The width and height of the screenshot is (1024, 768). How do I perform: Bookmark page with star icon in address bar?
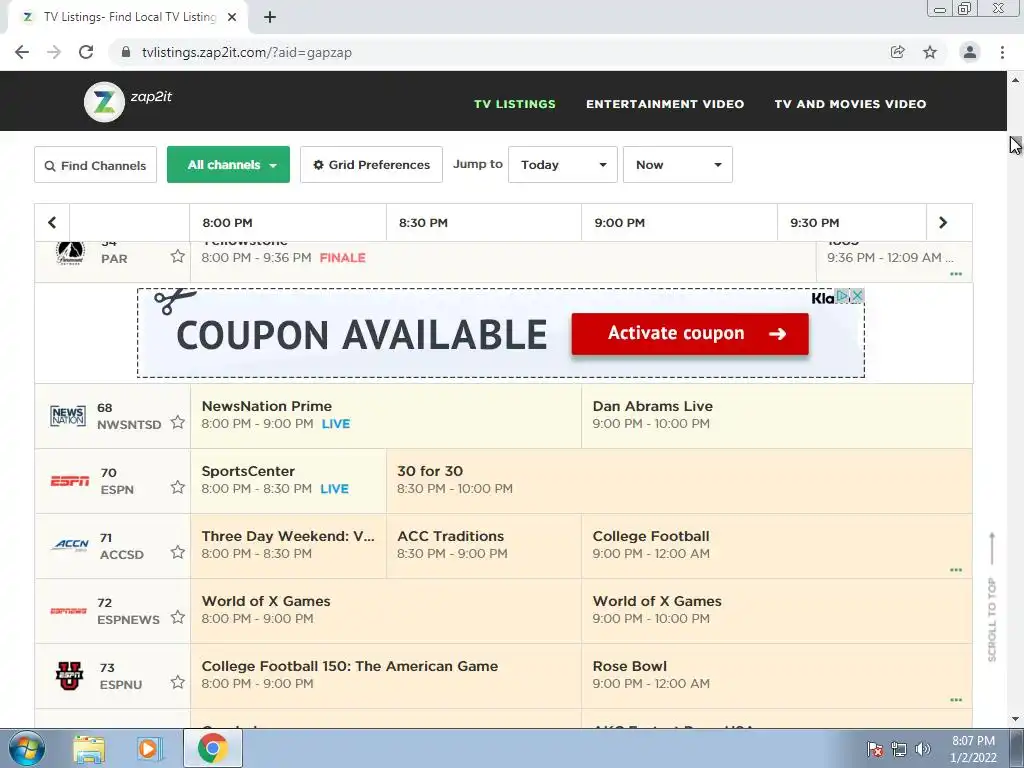tap(930, 52)
